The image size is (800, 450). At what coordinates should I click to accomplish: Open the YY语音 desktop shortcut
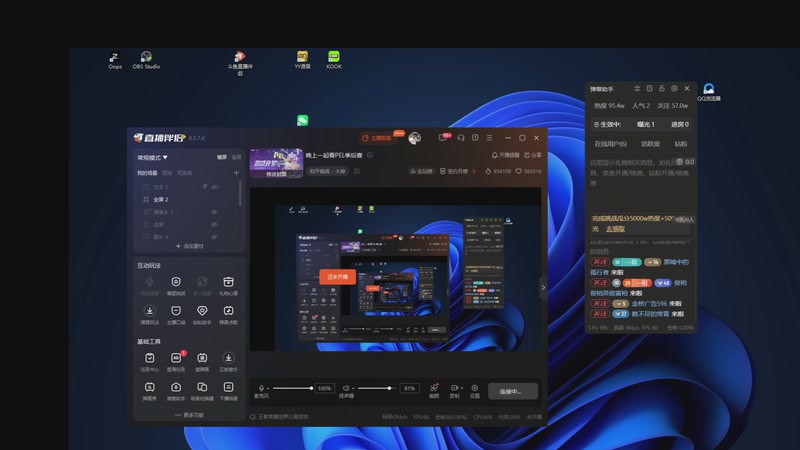coord(303,60)
